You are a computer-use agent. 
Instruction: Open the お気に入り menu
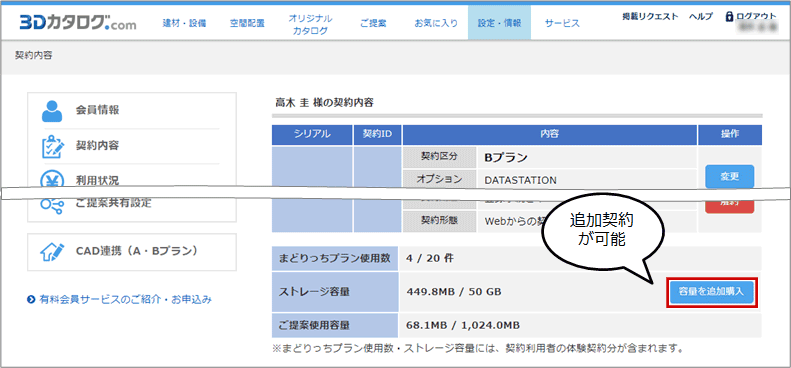[436, 23]
